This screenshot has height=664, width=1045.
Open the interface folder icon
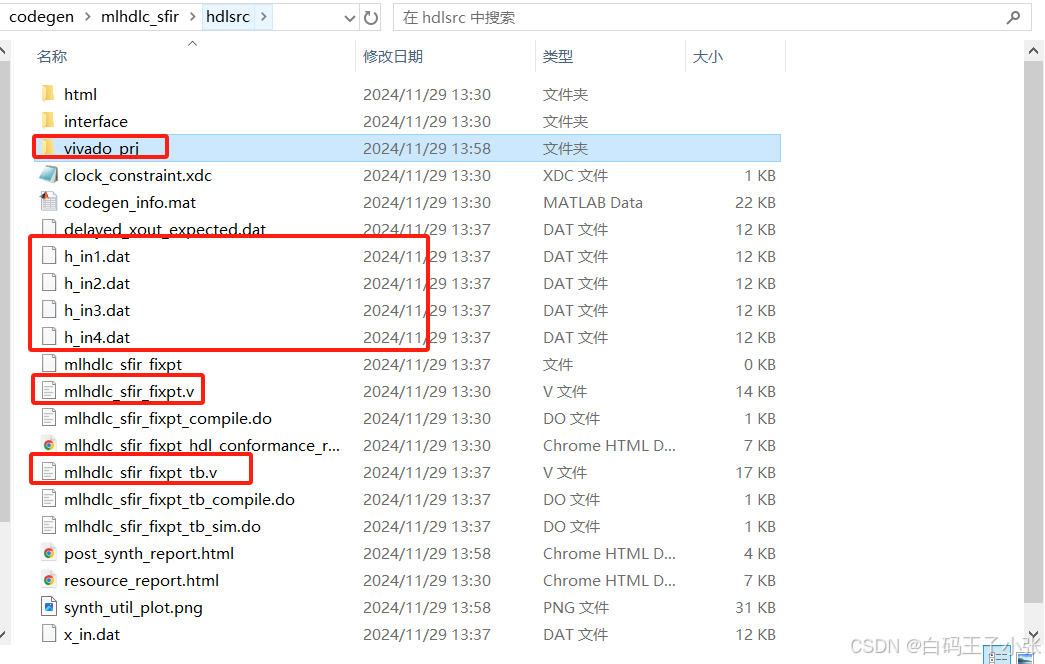[x=48, y=121]
